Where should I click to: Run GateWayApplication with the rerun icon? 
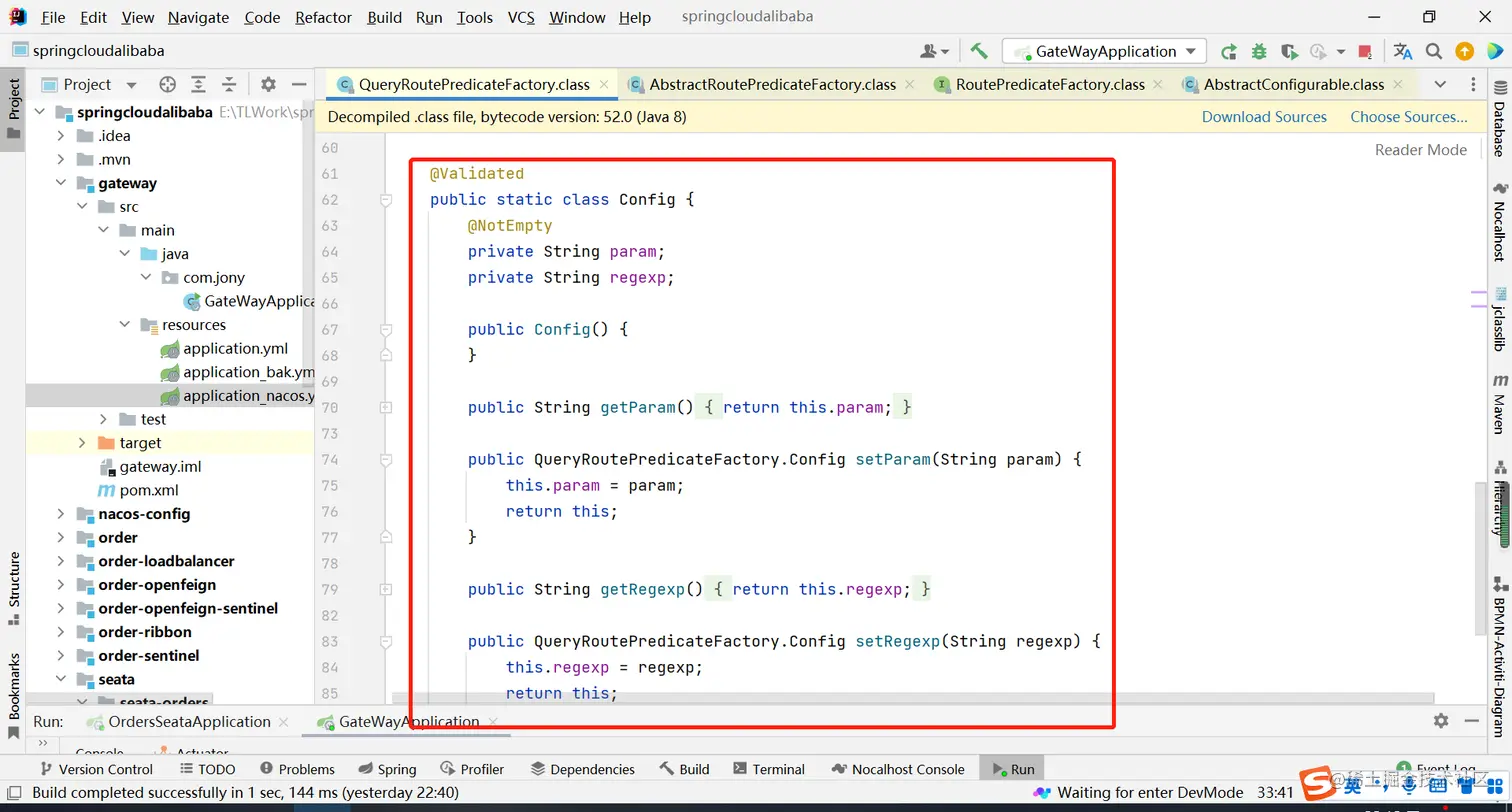(1229, 51)
